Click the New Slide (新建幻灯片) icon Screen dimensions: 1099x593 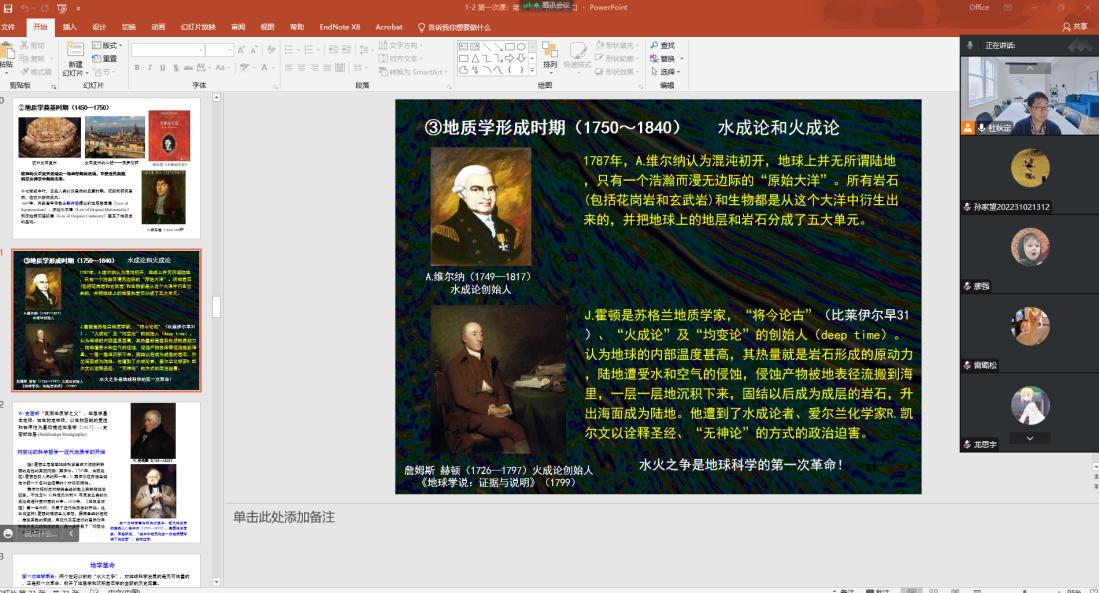tap(75, 51)
